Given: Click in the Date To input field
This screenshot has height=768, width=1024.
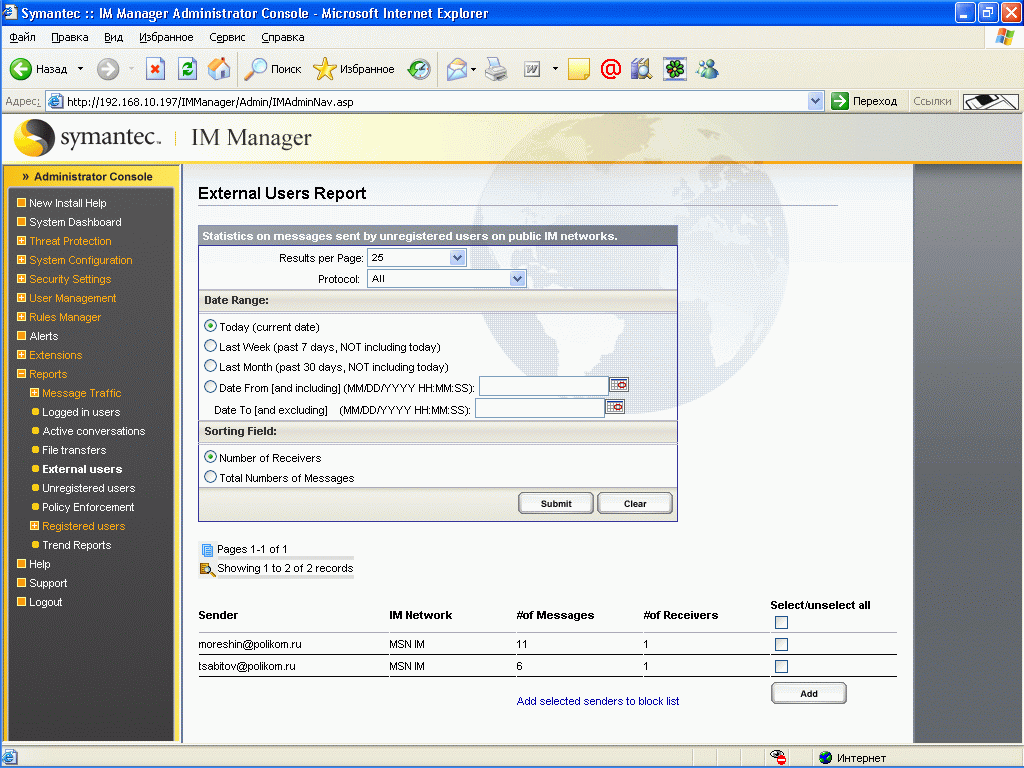Looking at the screenshot, I should tap(539, 409).
